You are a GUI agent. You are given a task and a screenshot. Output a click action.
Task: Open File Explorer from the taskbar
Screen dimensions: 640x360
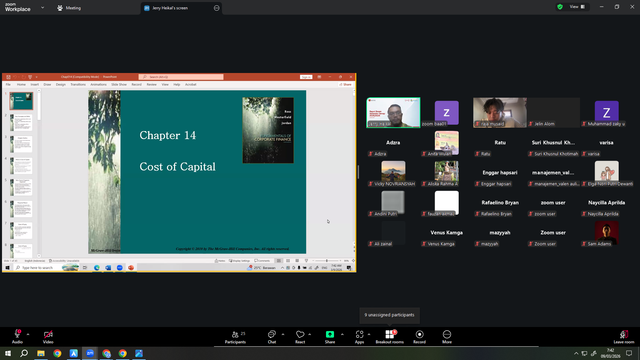point(41,353)
